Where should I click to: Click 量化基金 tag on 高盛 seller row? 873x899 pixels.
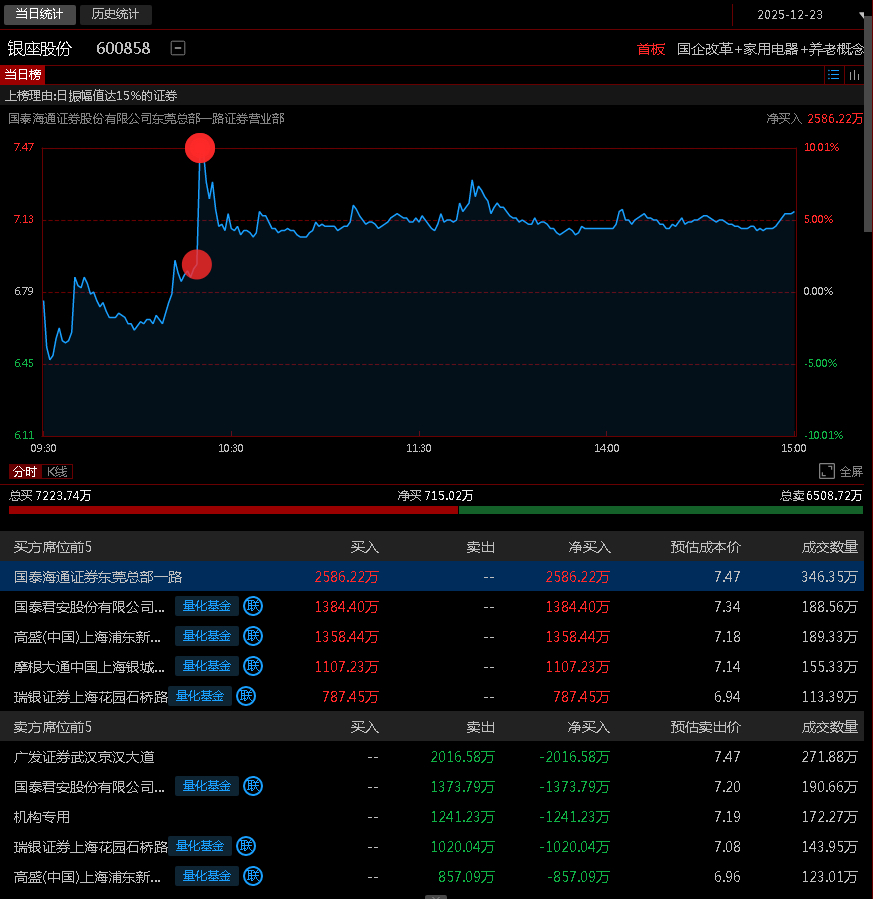(206, 876)
